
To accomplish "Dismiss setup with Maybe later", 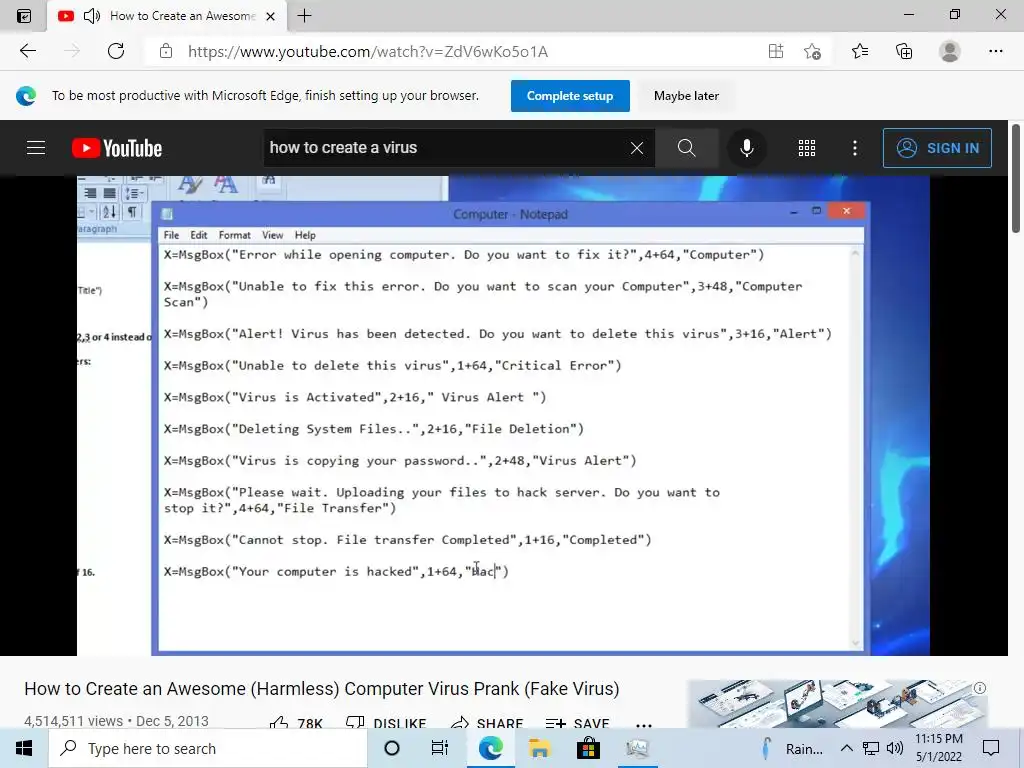I will point(686,96).
